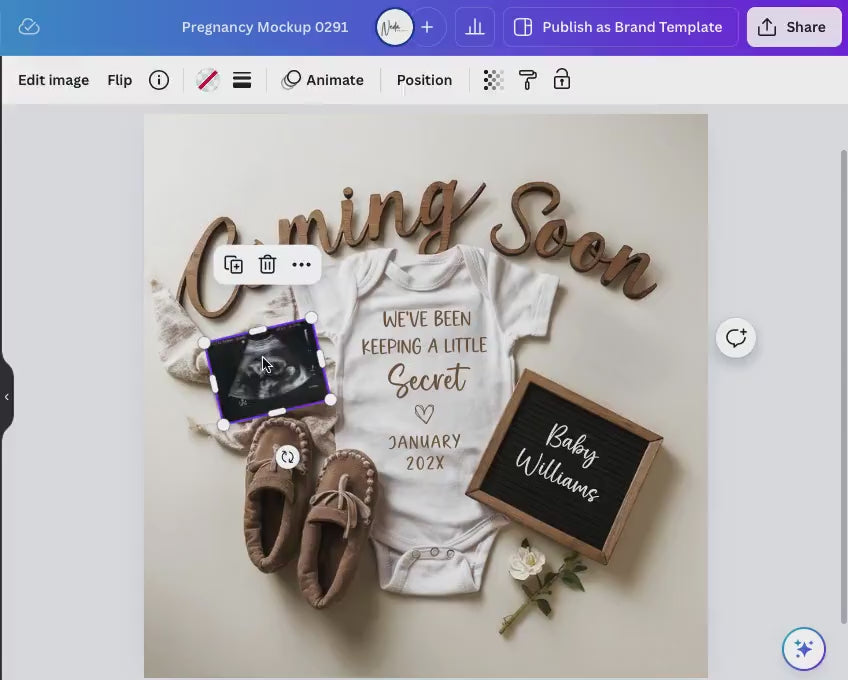Delete the selected image with trash icon
The width and height of the screenshot is (848, 680).
point(267,265)
